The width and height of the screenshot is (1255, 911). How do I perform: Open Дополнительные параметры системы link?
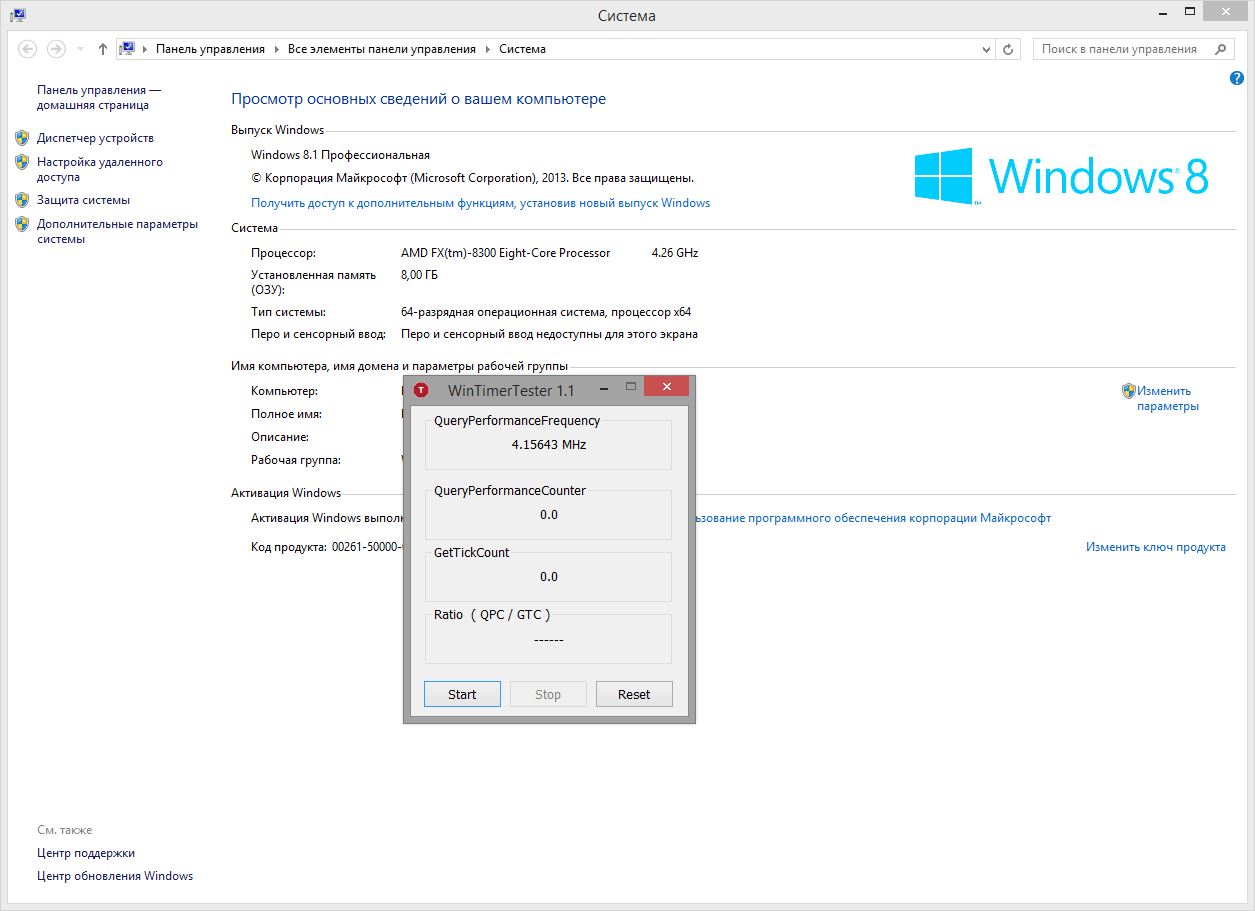tap(118, 231)
